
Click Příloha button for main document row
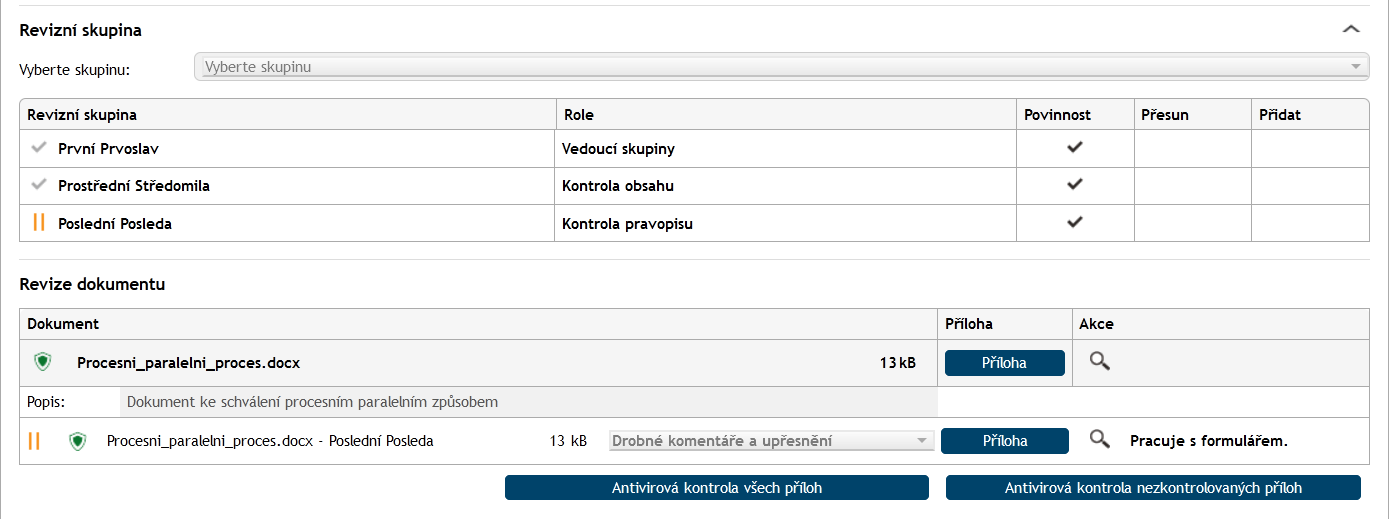click(1005, 363)
